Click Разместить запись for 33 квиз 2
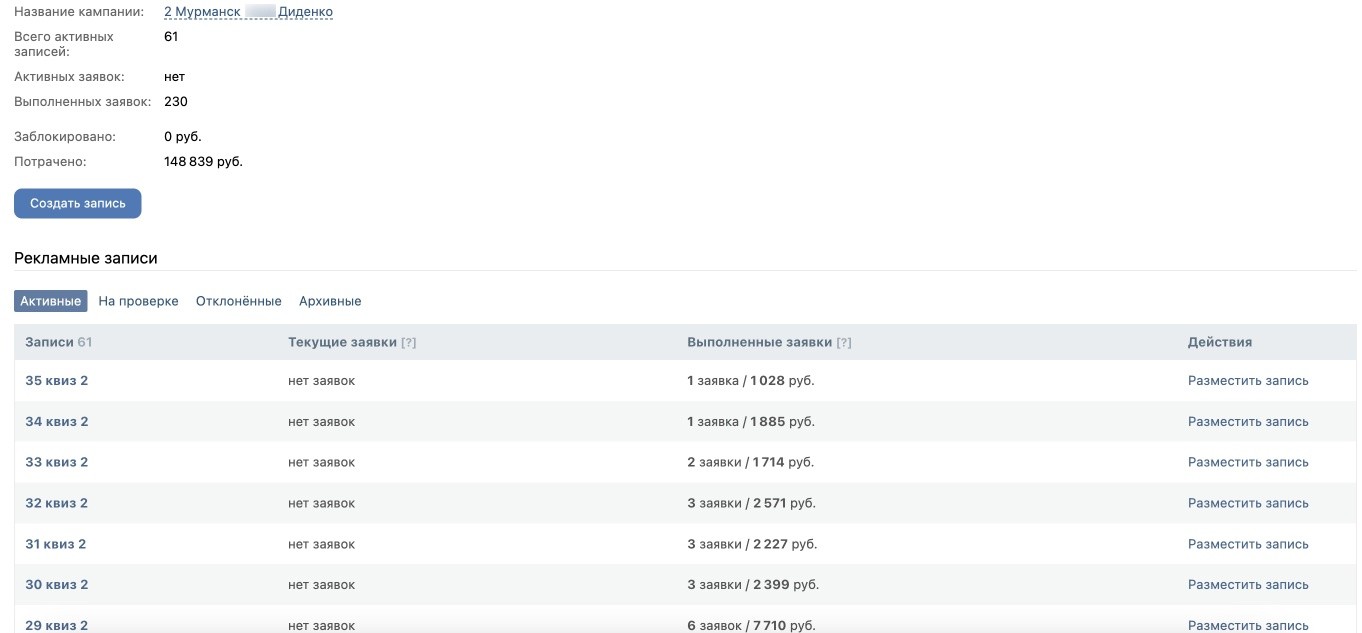This screenshot has width=1362, height=633. click(x=1248, y=462)
